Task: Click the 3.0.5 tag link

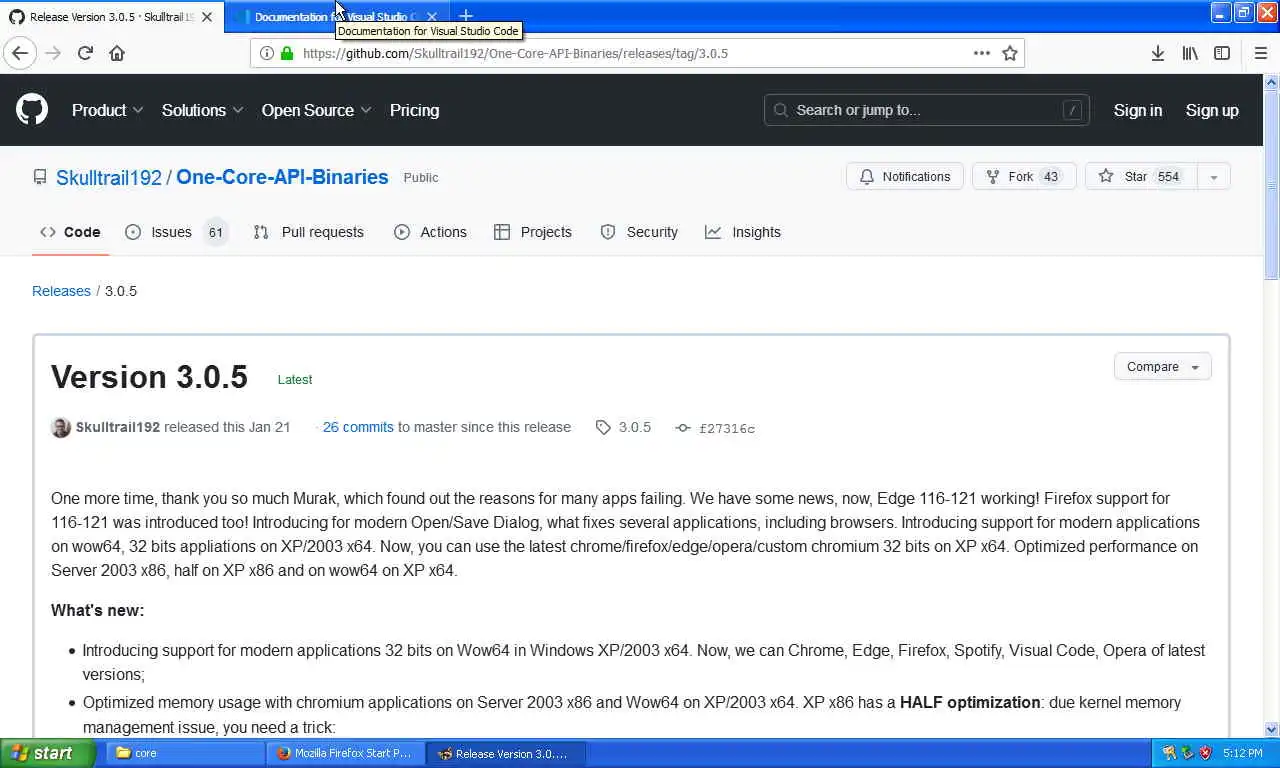Action: pyautogui.click(x=623, y=427)
